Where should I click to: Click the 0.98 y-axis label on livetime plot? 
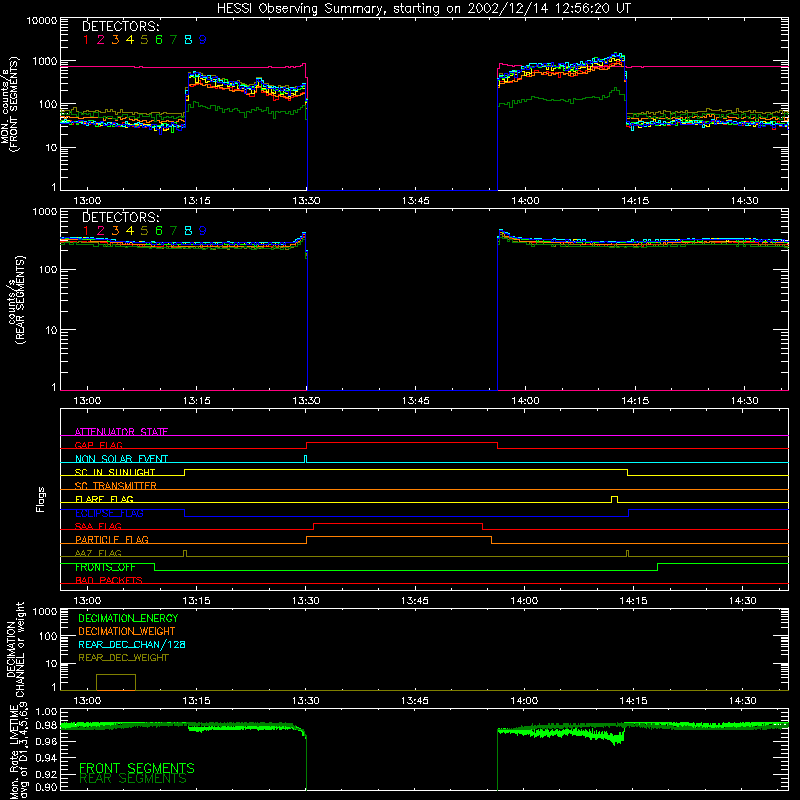(x=46, y=725)
